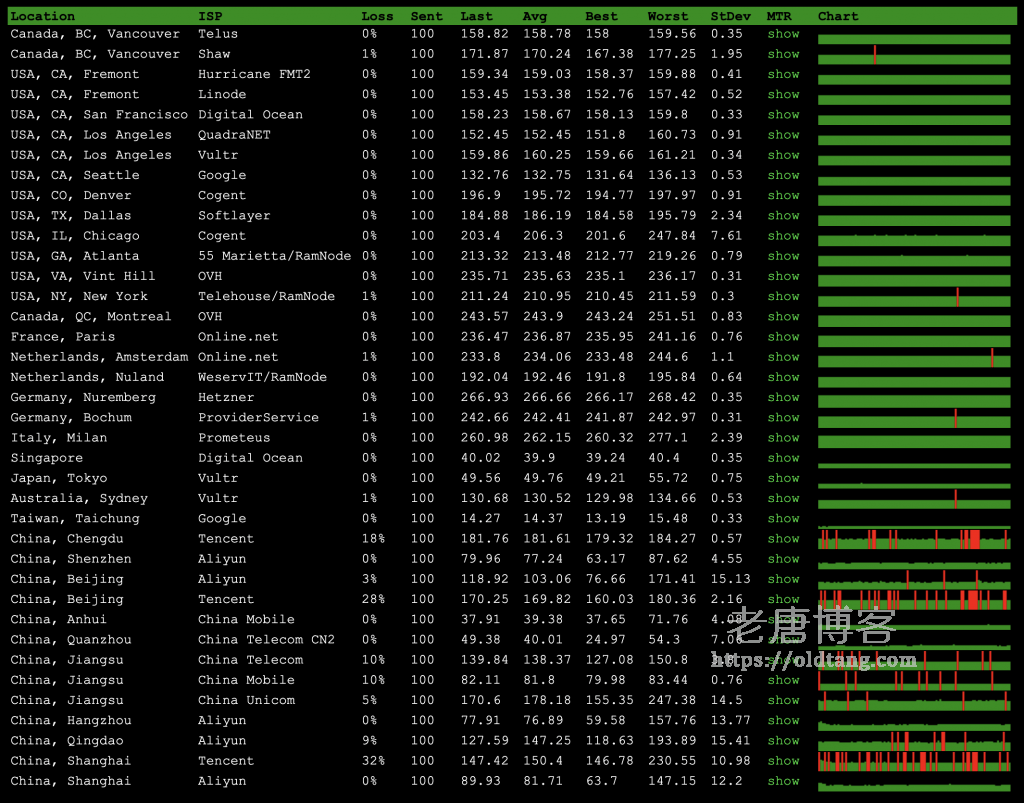Click show link for Aliyun Shenzhen
The image size is (1024, 803).
pos(783,559)
